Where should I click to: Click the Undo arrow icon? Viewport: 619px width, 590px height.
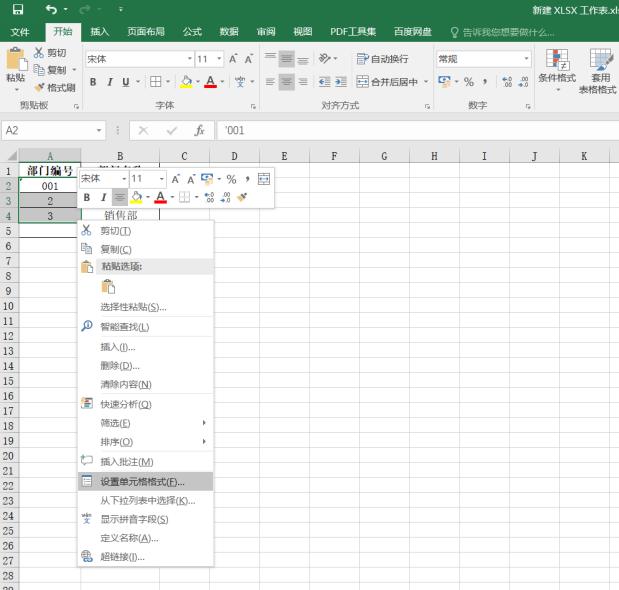51,9
